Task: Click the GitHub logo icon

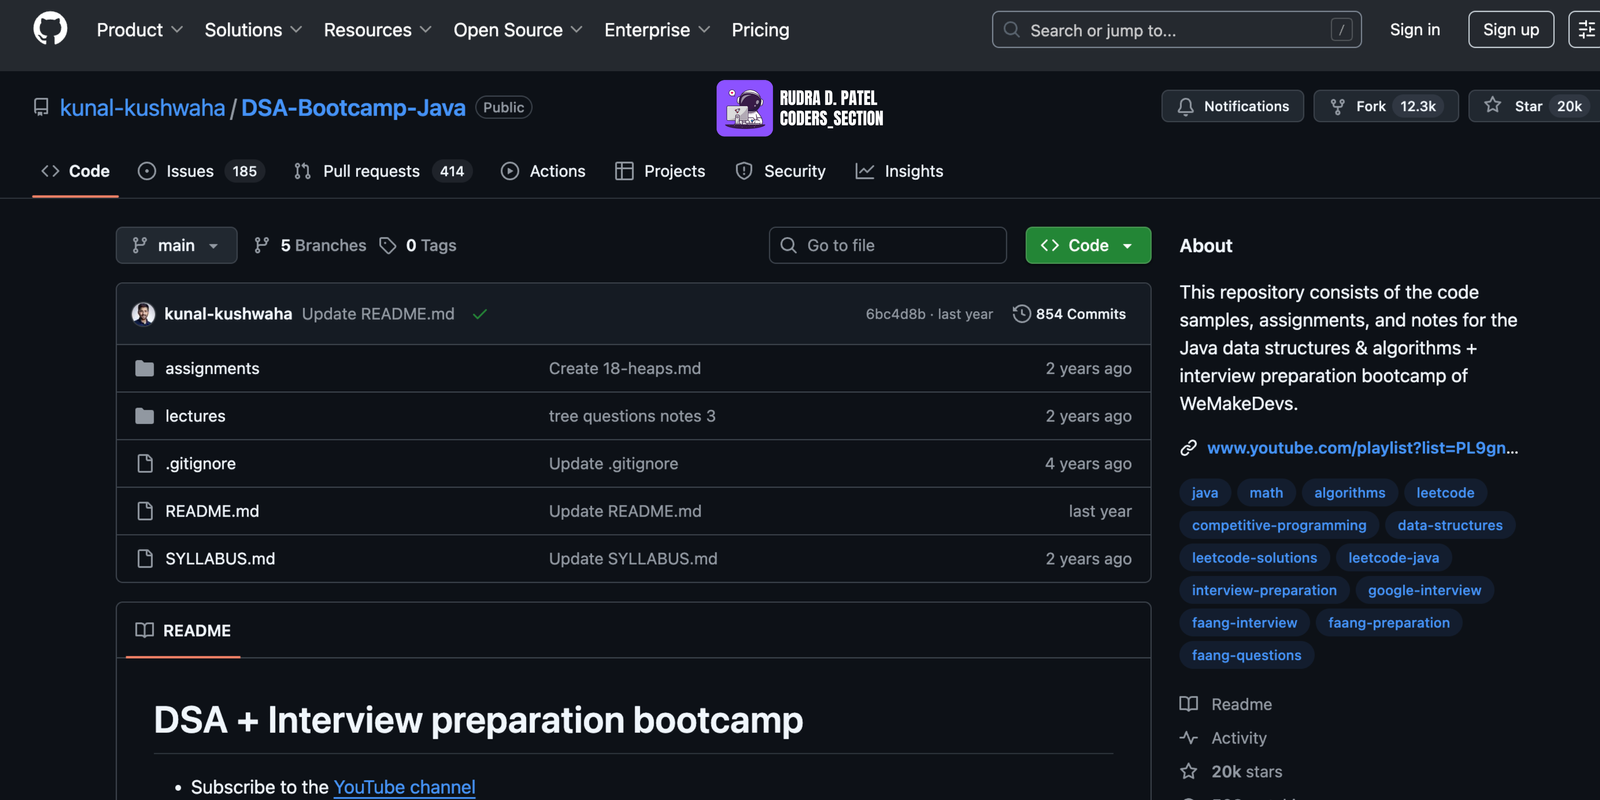Action: point(50,29)
